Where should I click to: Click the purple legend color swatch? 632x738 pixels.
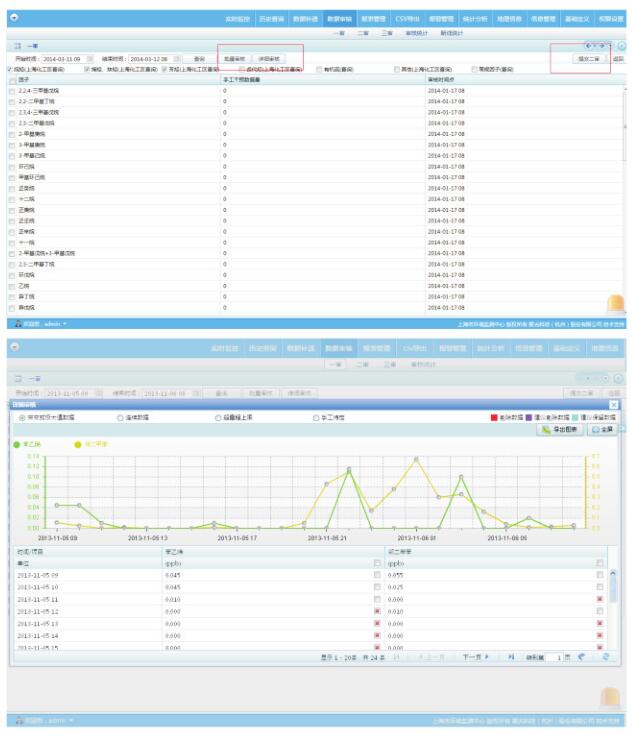click(528, 417)
